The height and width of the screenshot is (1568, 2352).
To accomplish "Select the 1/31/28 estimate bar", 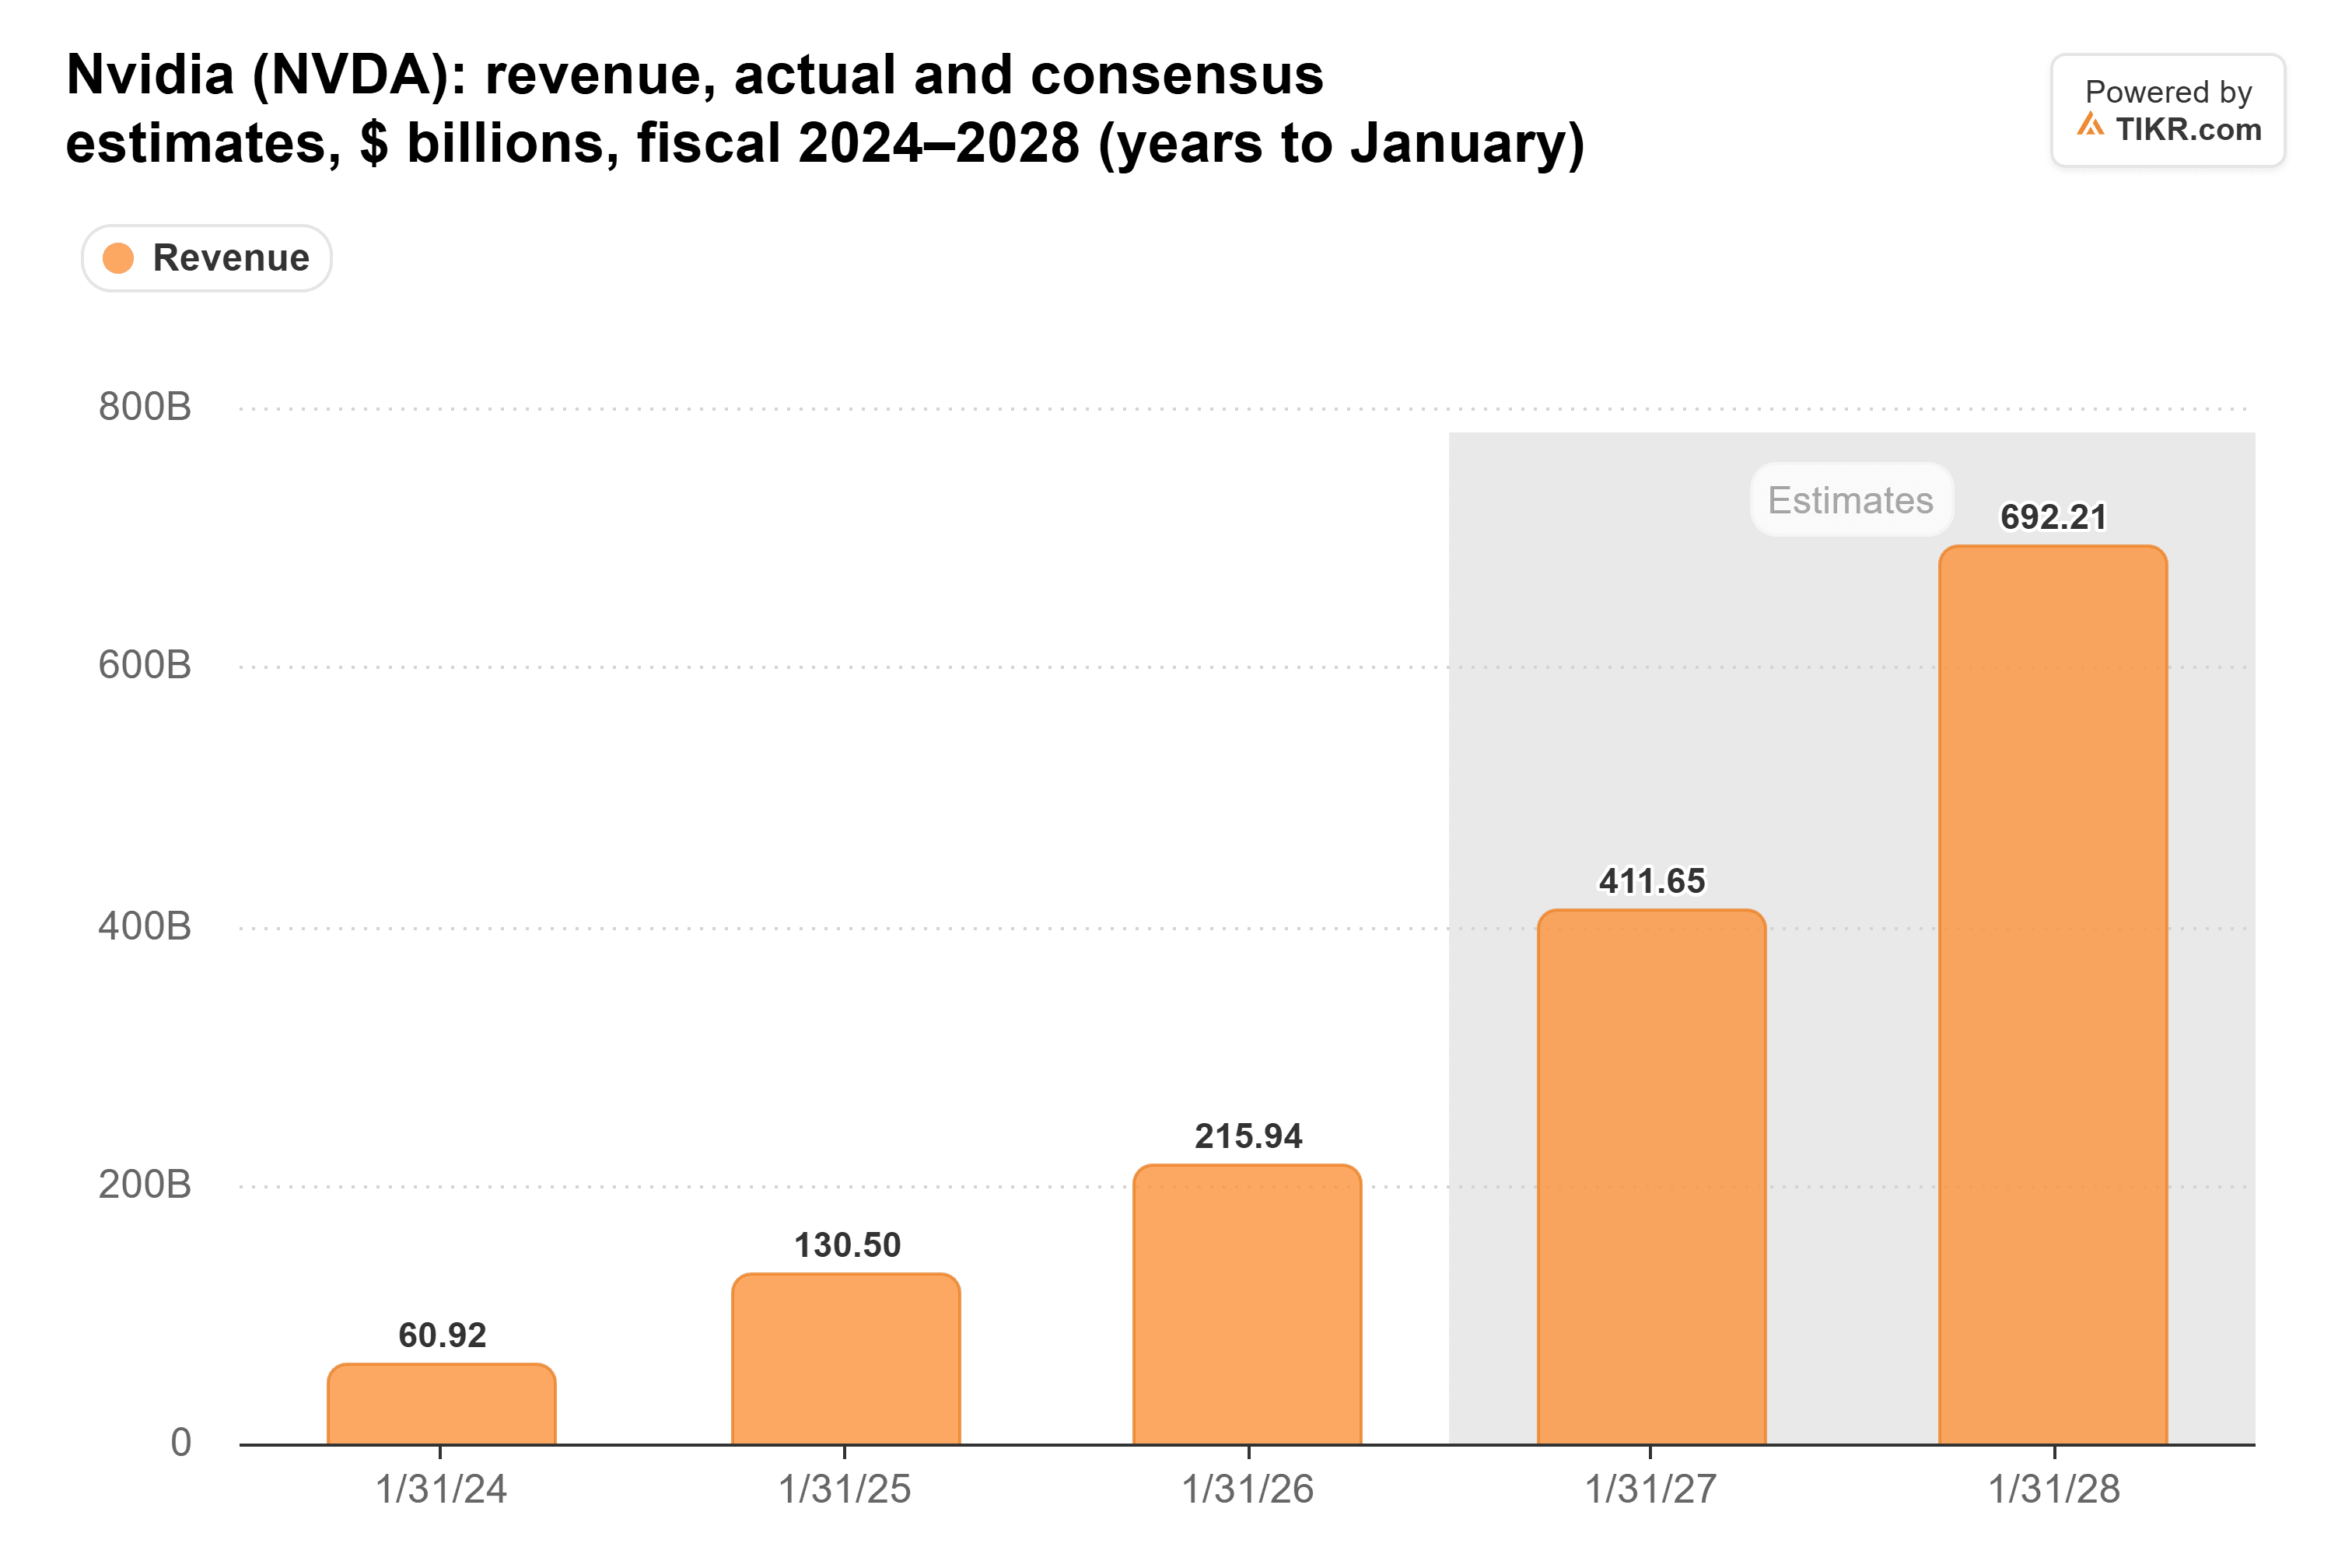I will coord(2053,995).
